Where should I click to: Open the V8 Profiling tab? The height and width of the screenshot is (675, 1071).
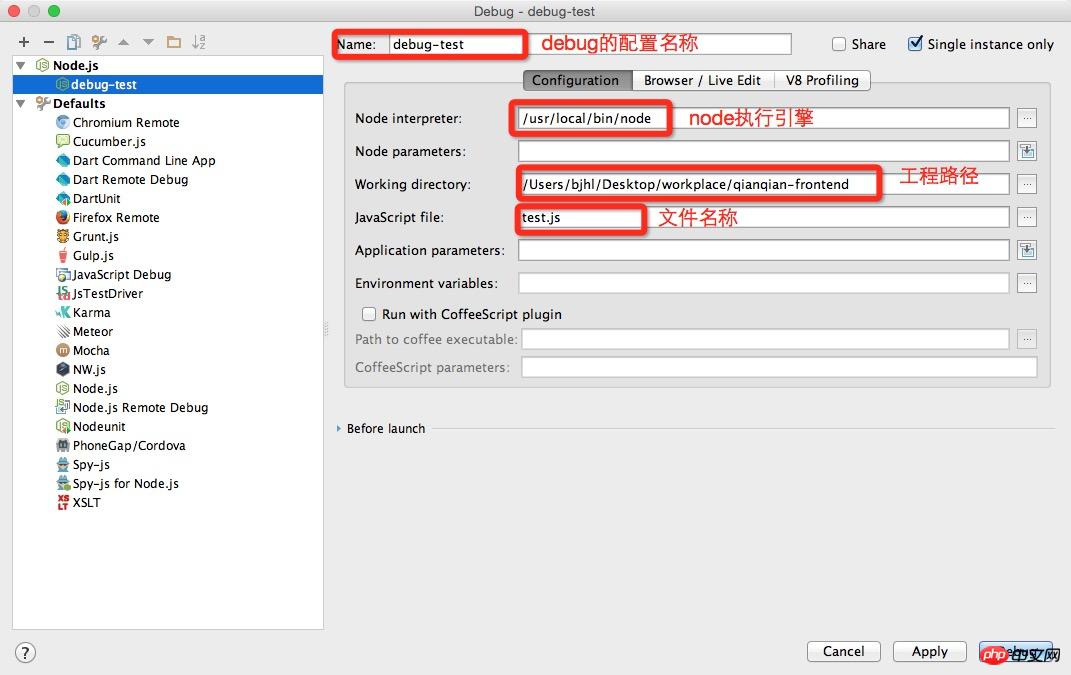coord(822,81)
